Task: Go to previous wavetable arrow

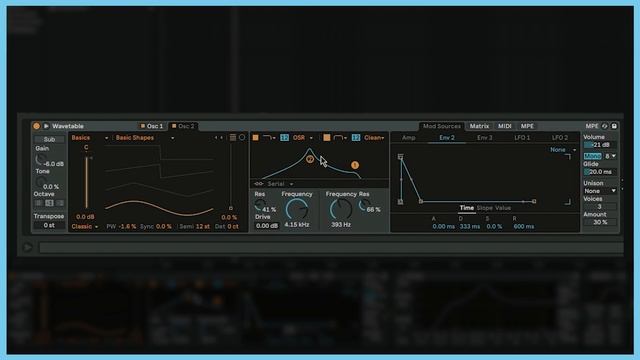Action: [216, 138]
